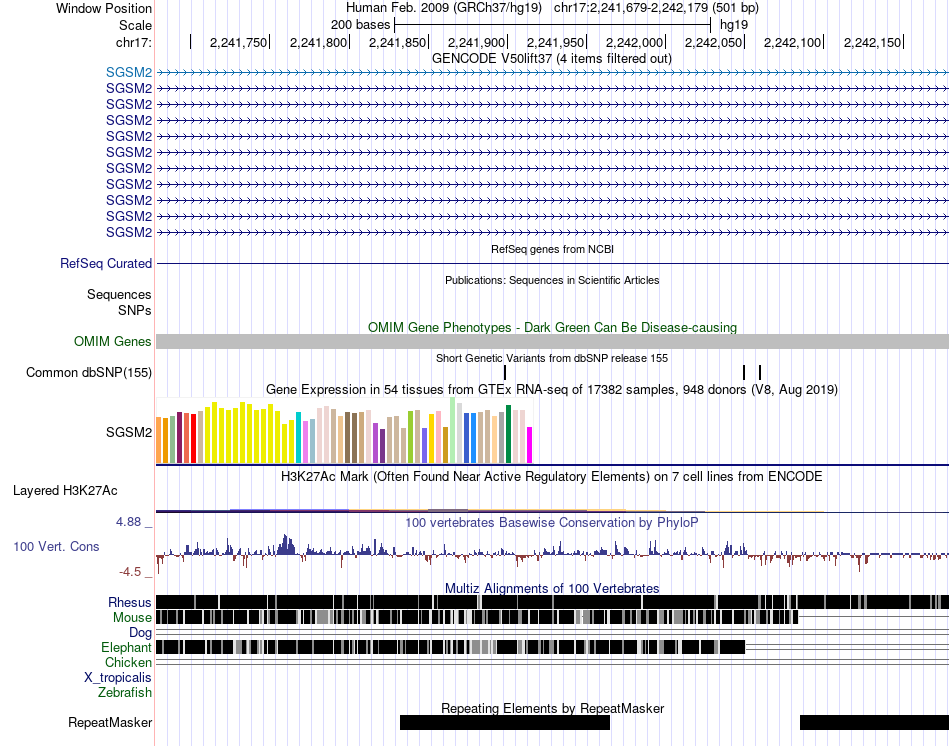Open OMIM Gene Phenotypes track title
This screenshot has width=950, height=746.
552,327
